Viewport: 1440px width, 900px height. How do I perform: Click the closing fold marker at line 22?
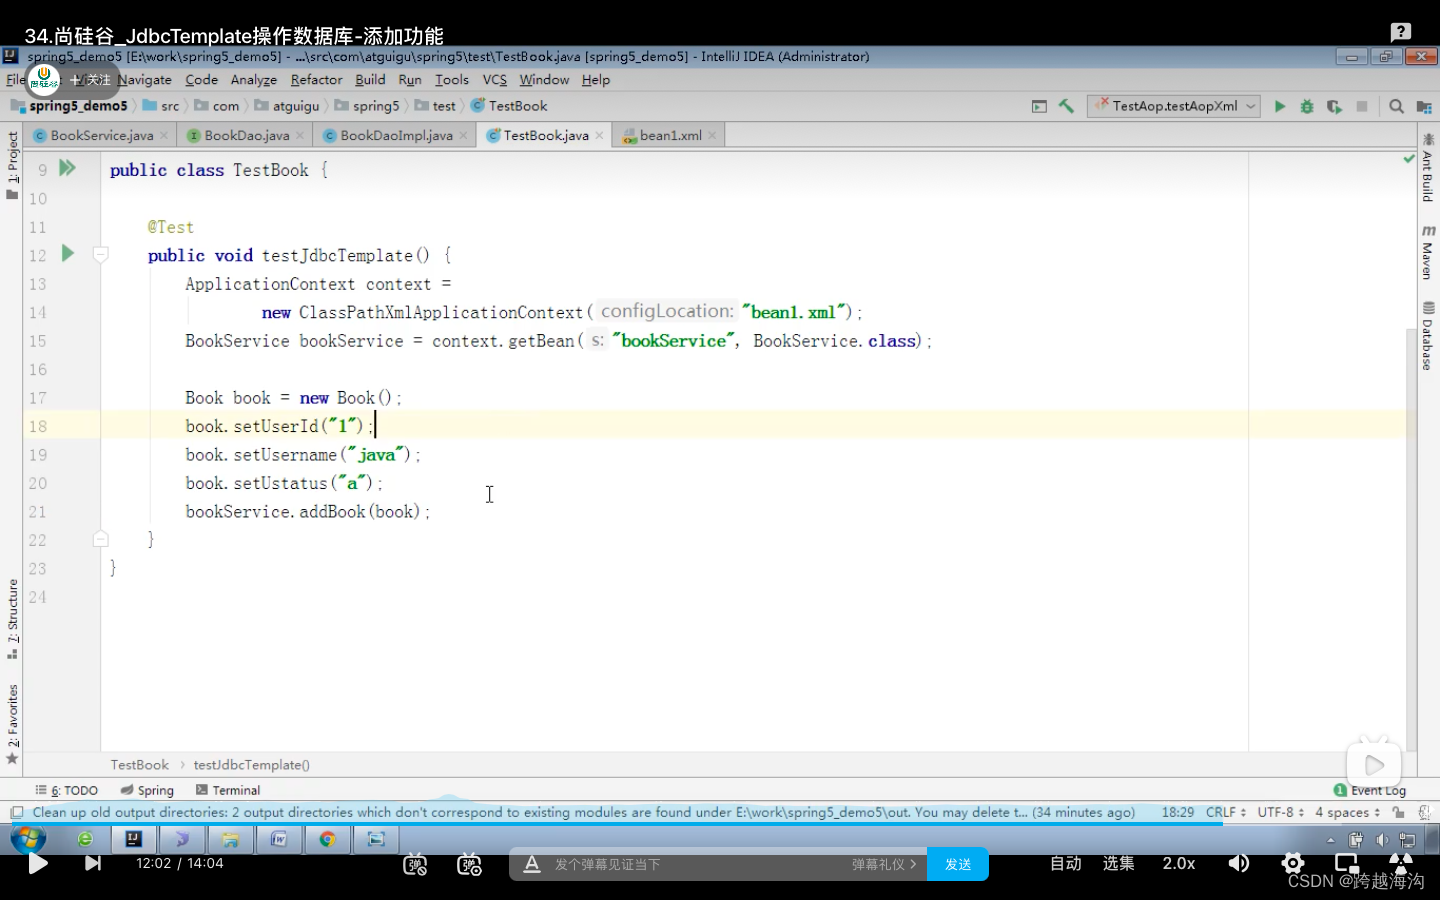[100, 539]
